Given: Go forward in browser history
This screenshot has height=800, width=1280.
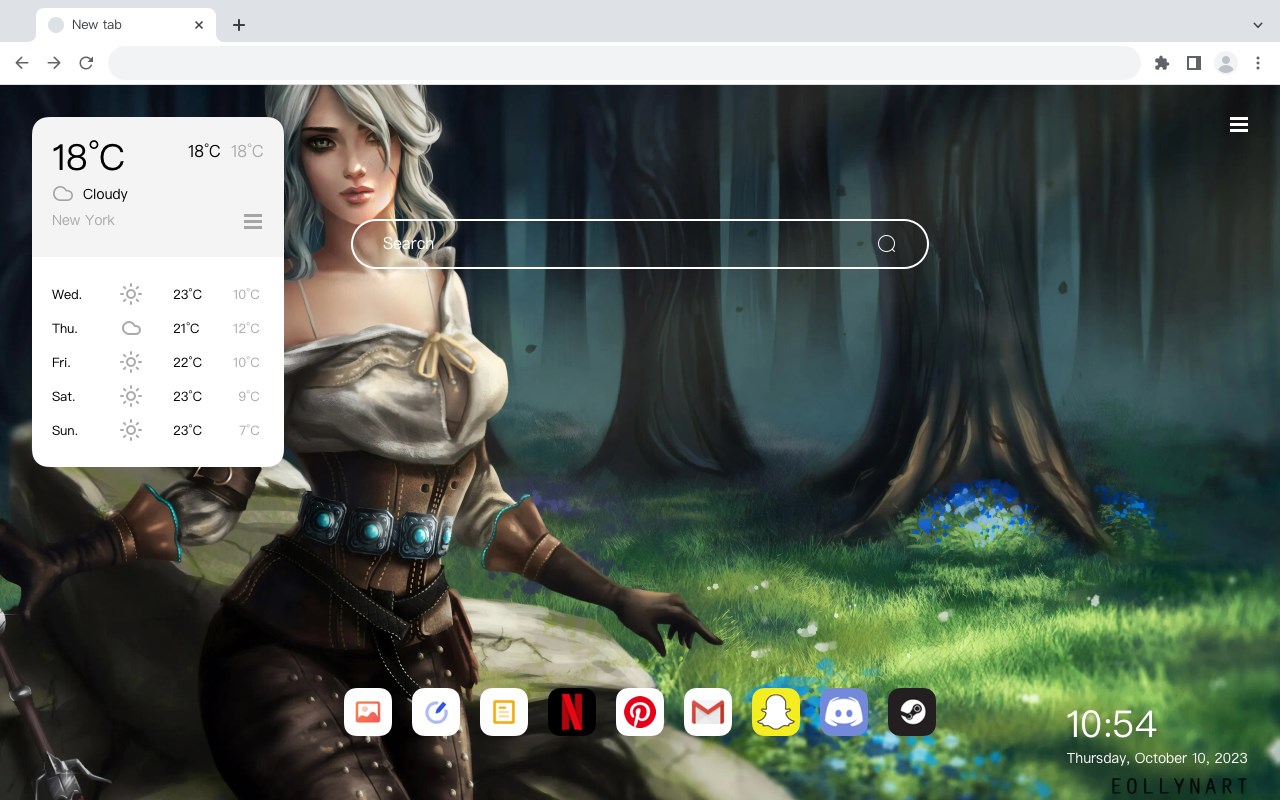Looking at the screenshot, I should coord(54,63).
